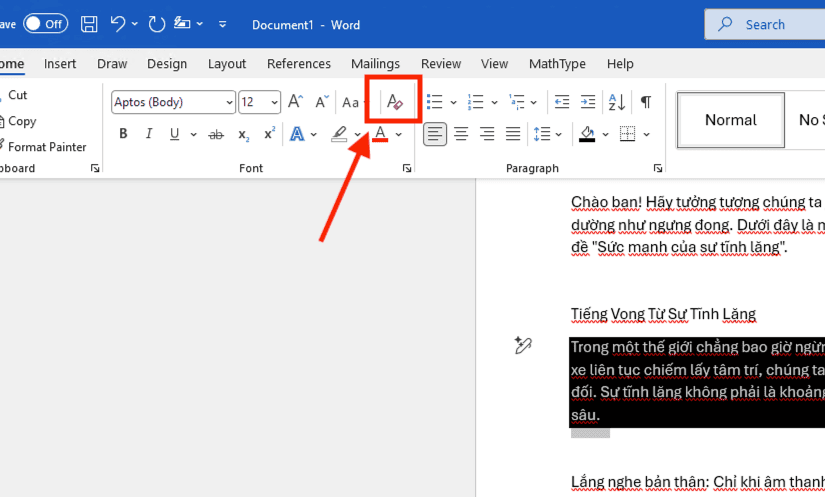Viewport: 825px width, 497px height.
Task: Click the Bullets list icon
Action: tap(435, 102)
